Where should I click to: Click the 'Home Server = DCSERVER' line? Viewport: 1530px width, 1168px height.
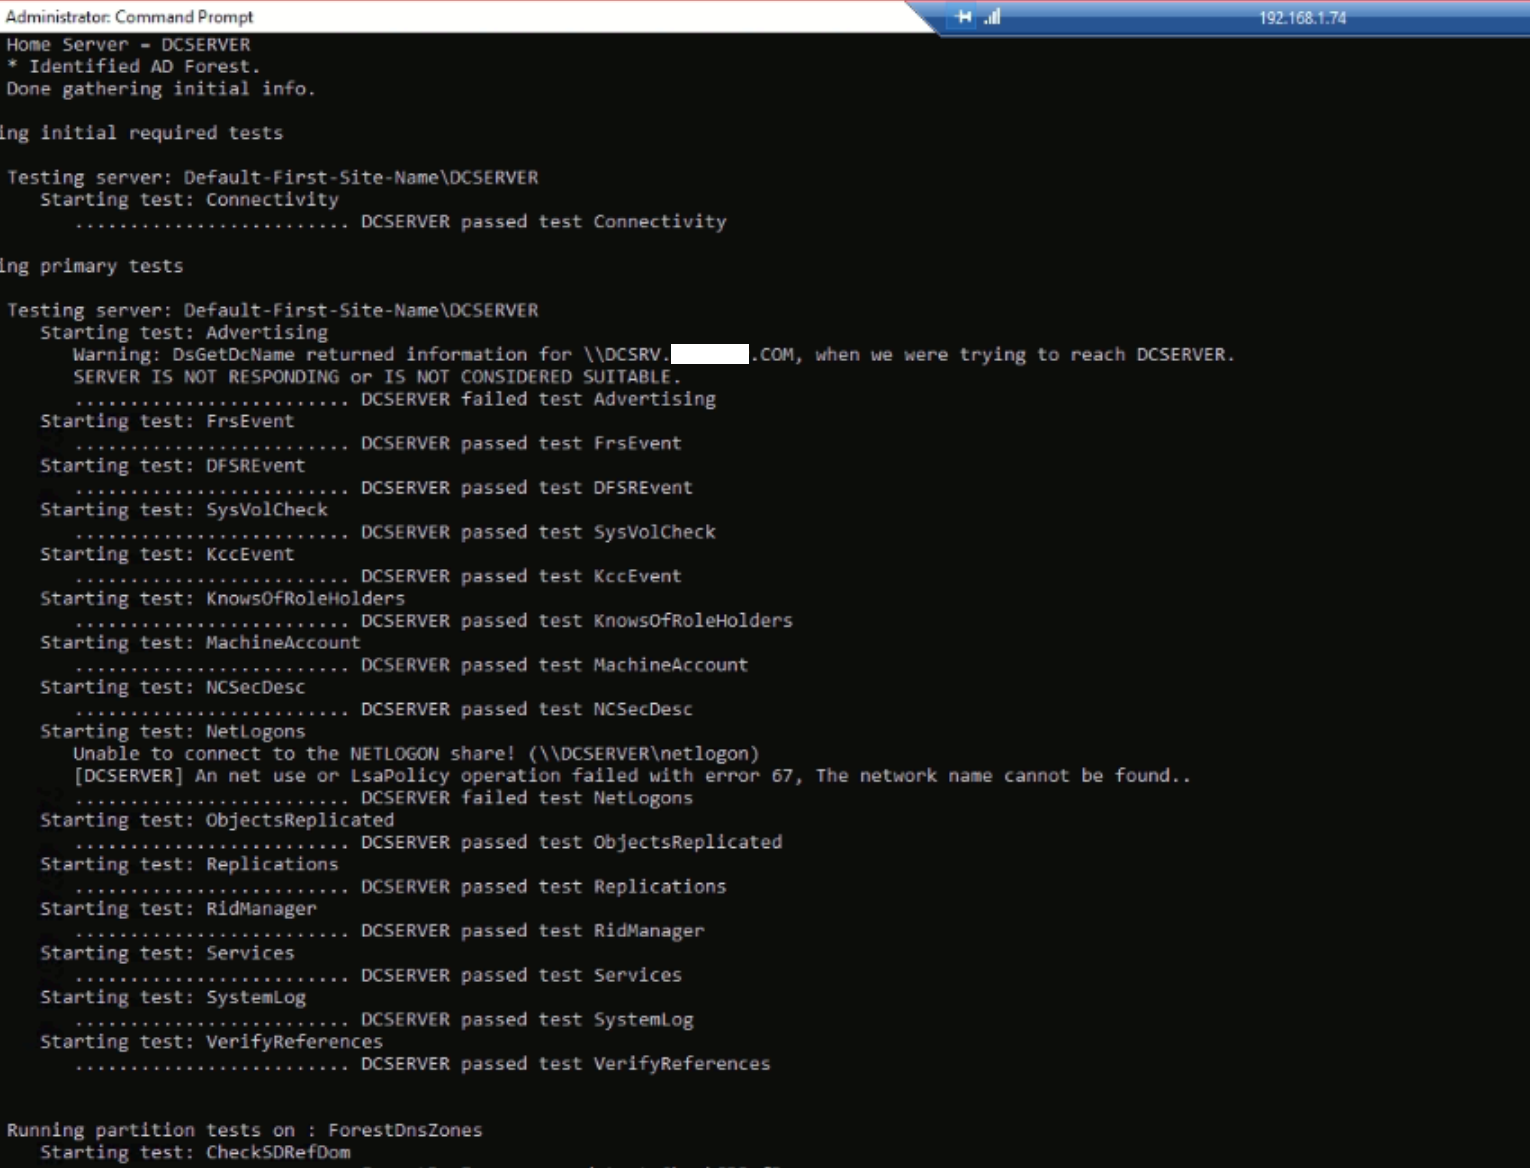128,45
